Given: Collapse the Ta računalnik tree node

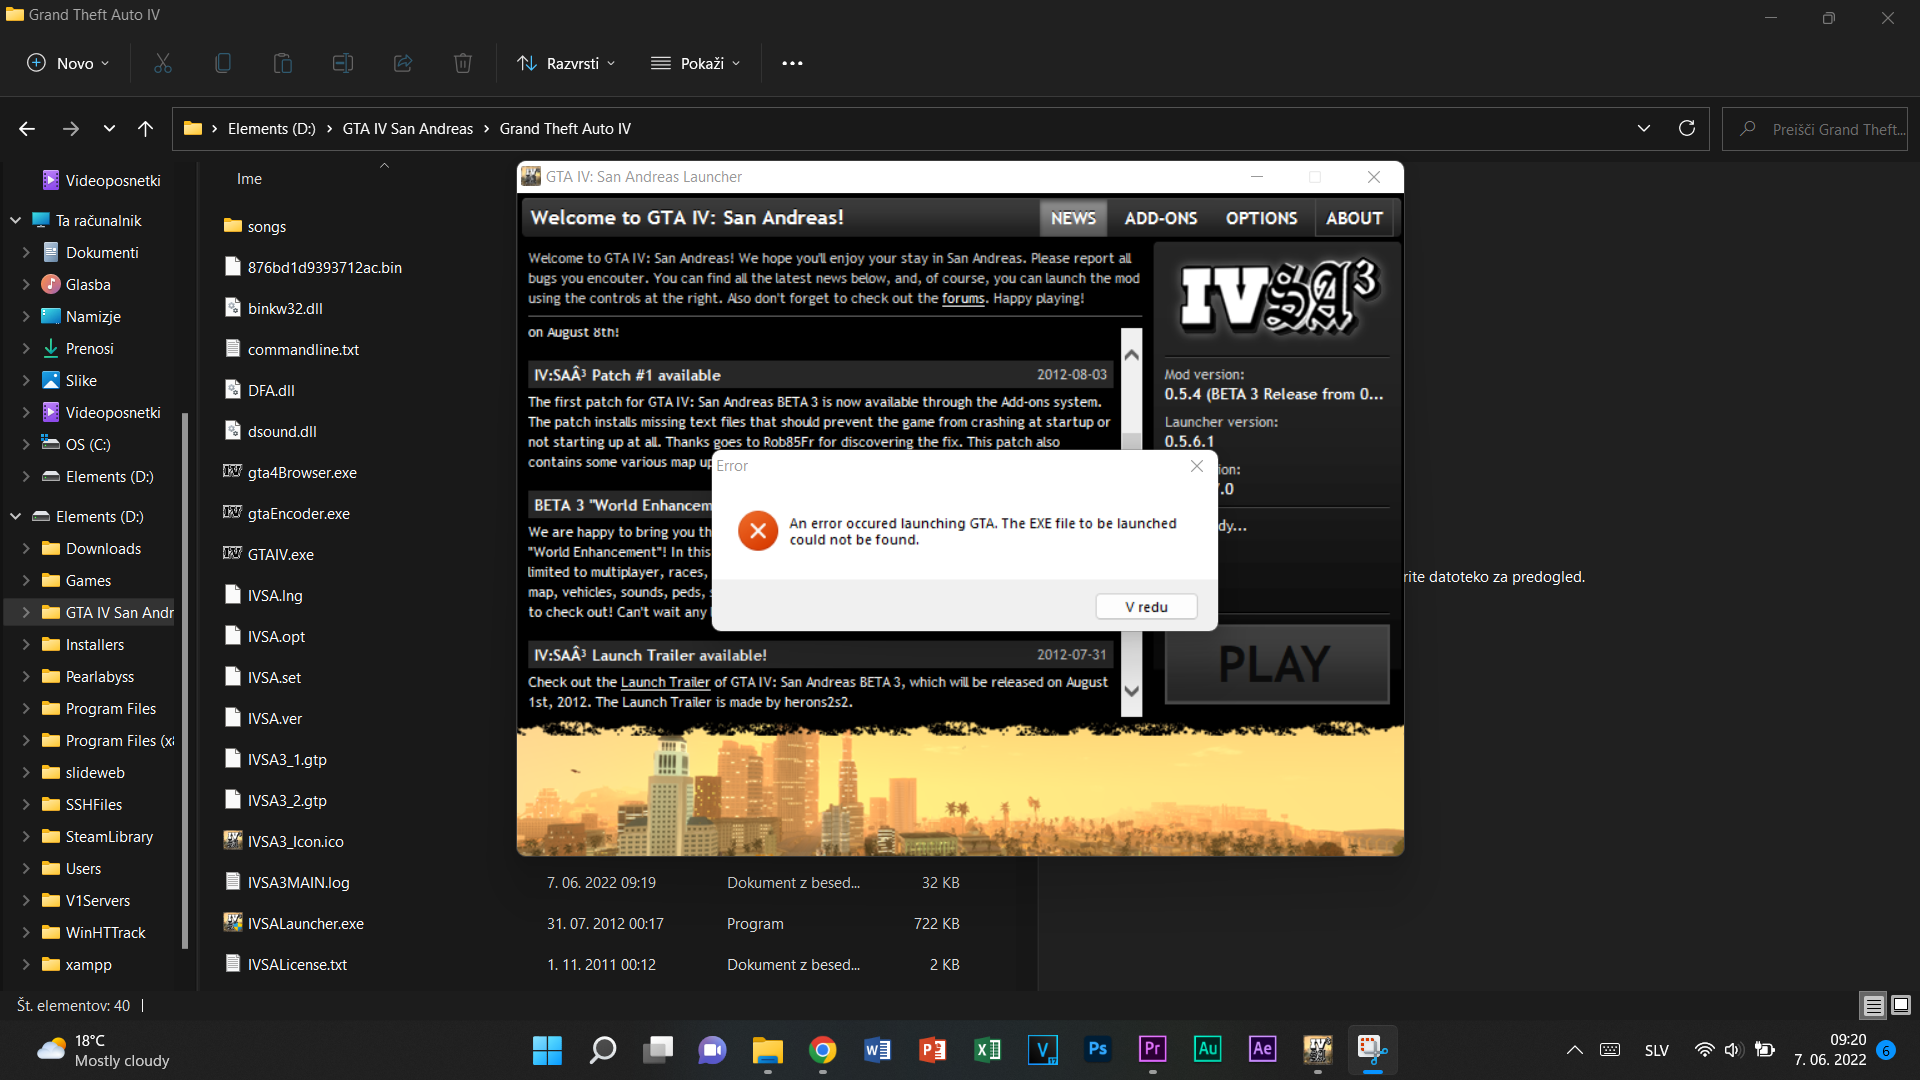Looking at the screenshot, I should click(16, 220).
